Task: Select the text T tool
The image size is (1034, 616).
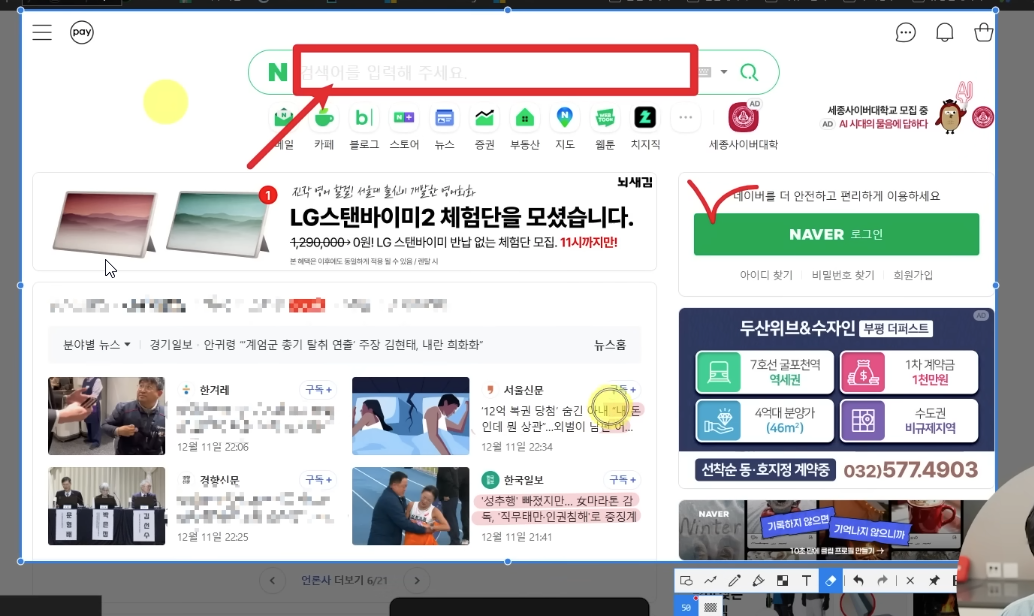Action: 806,580
